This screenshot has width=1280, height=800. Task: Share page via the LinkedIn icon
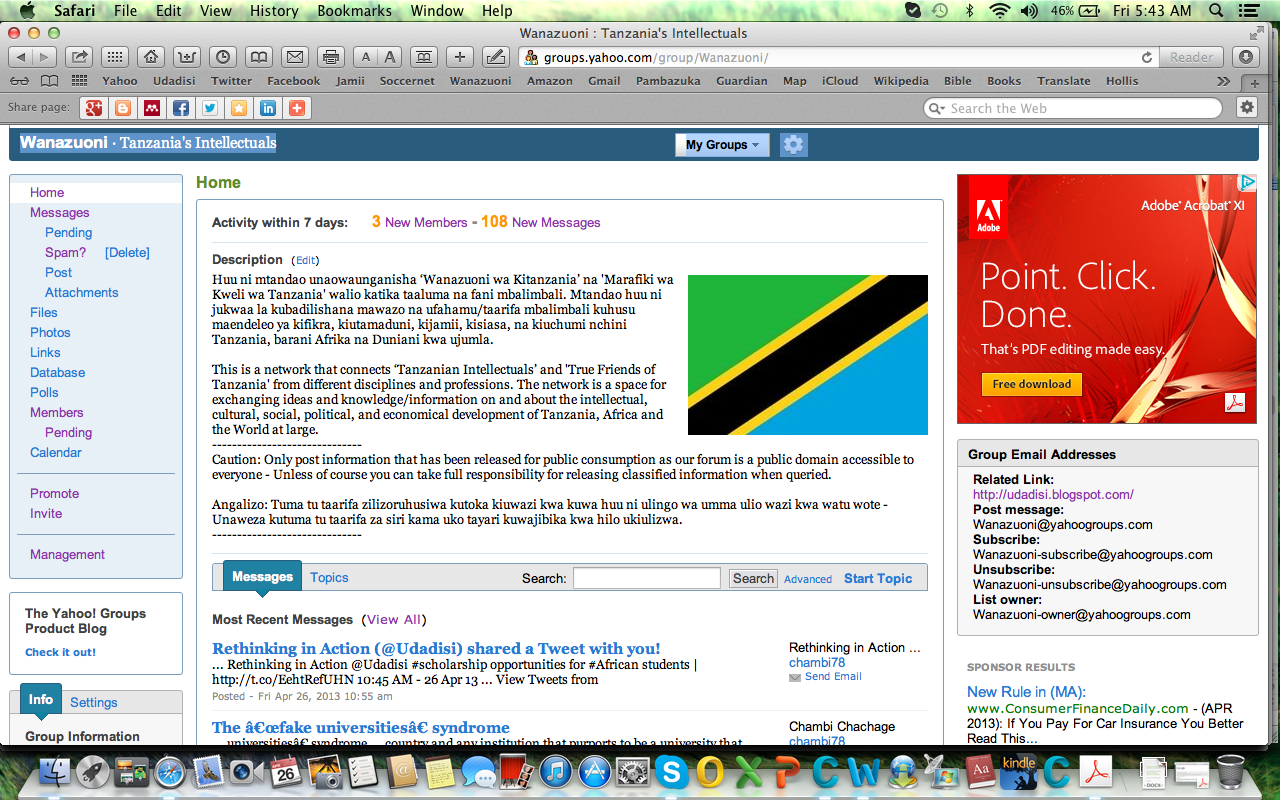pyautogui.click(x=268, y=108)
